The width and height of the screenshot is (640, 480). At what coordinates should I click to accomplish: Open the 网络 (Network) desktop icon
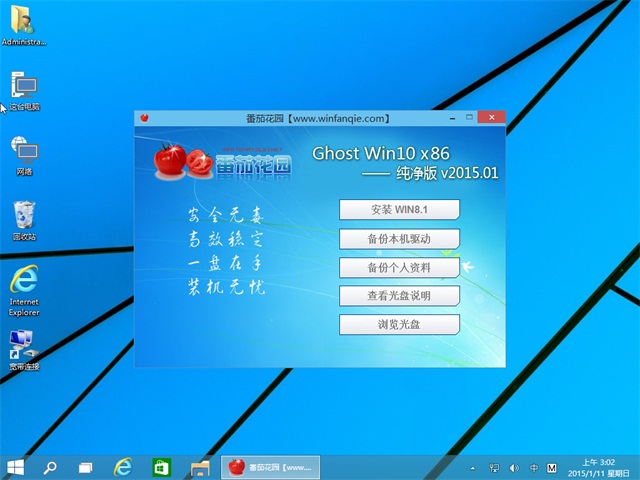click(x=24, y=152)
